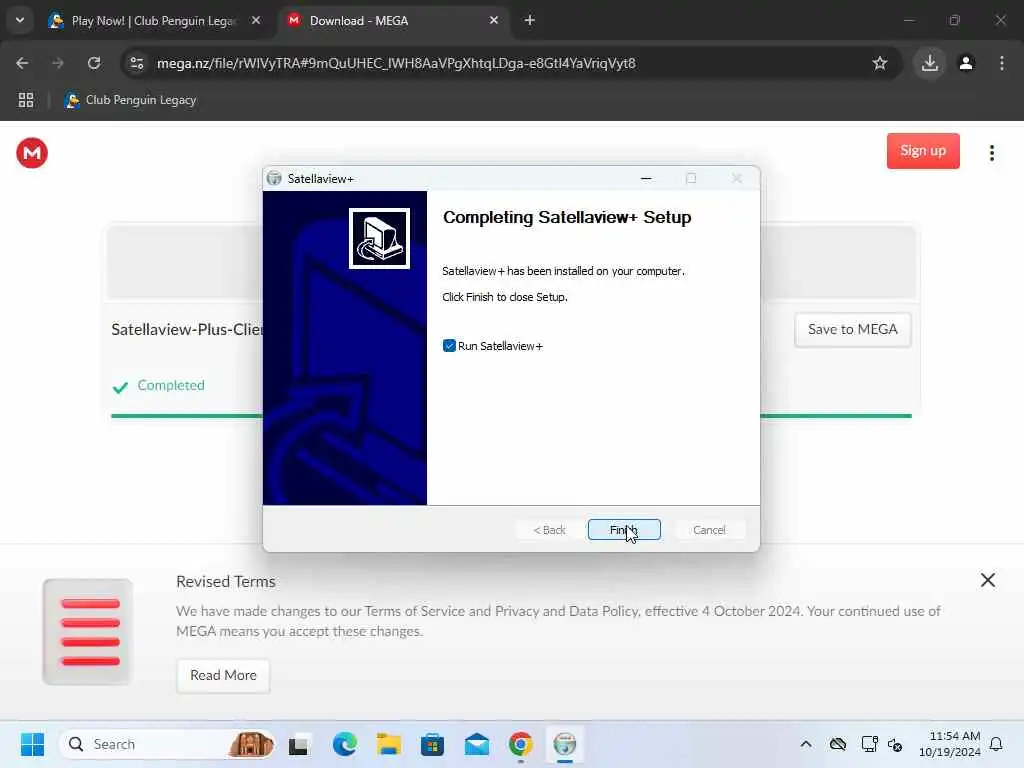Viewport: 1024px width, 768px height.
Task: Click the Satellaview-Plus-Client file name
Action: (x=187, y=330)
